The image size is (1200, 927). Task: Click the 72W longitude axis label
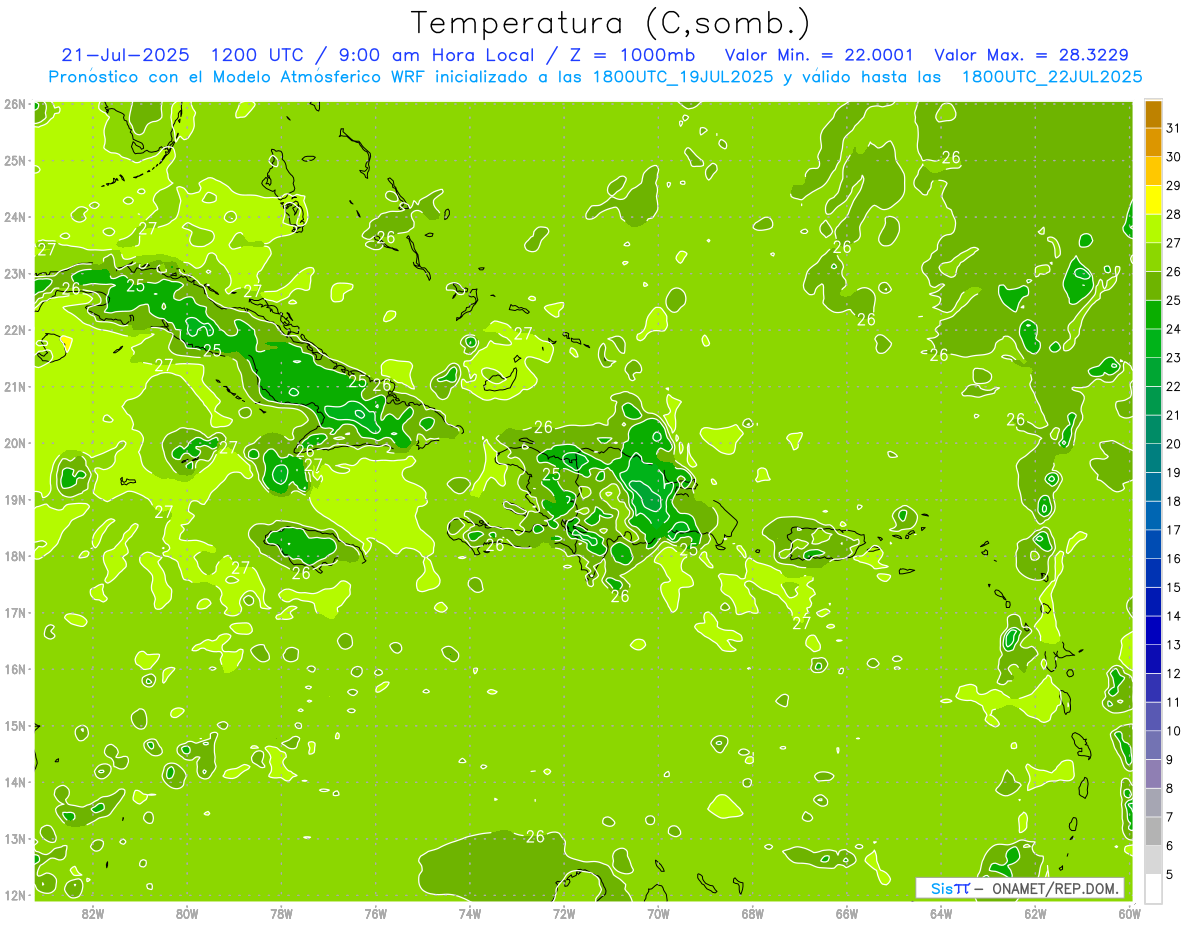(564, 912)
